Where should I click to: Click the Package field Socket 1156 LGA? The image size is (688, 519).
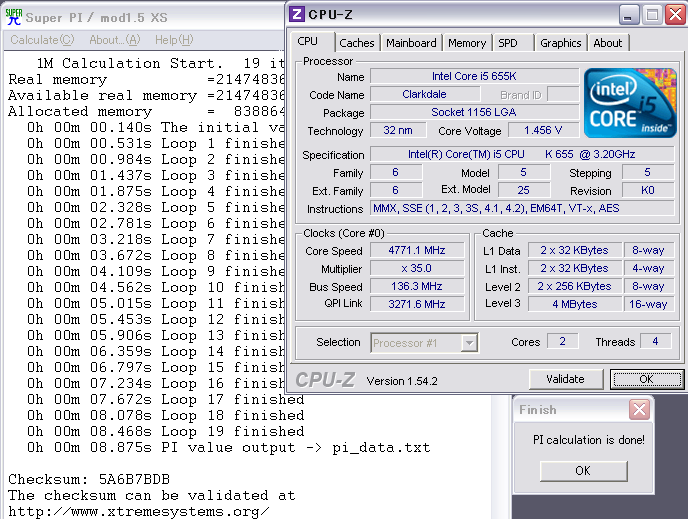[474, 112]
